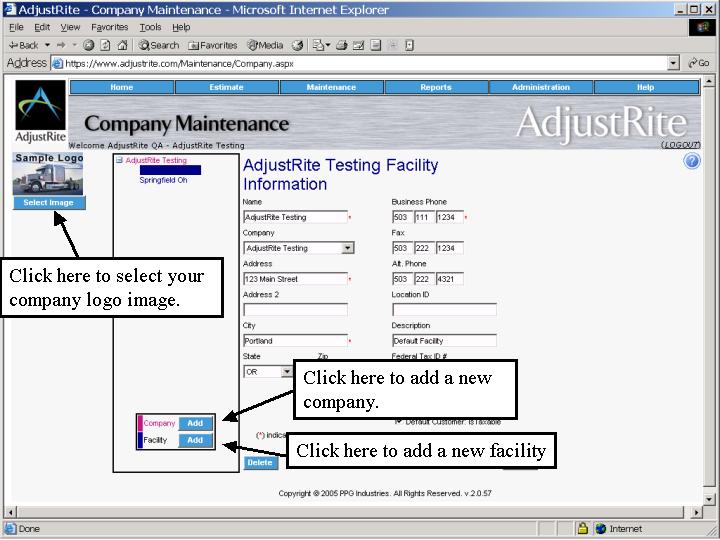Click the Alt. Phone 4321 field
Viewport: 720px width, 540px height.
tap(450, 279)
